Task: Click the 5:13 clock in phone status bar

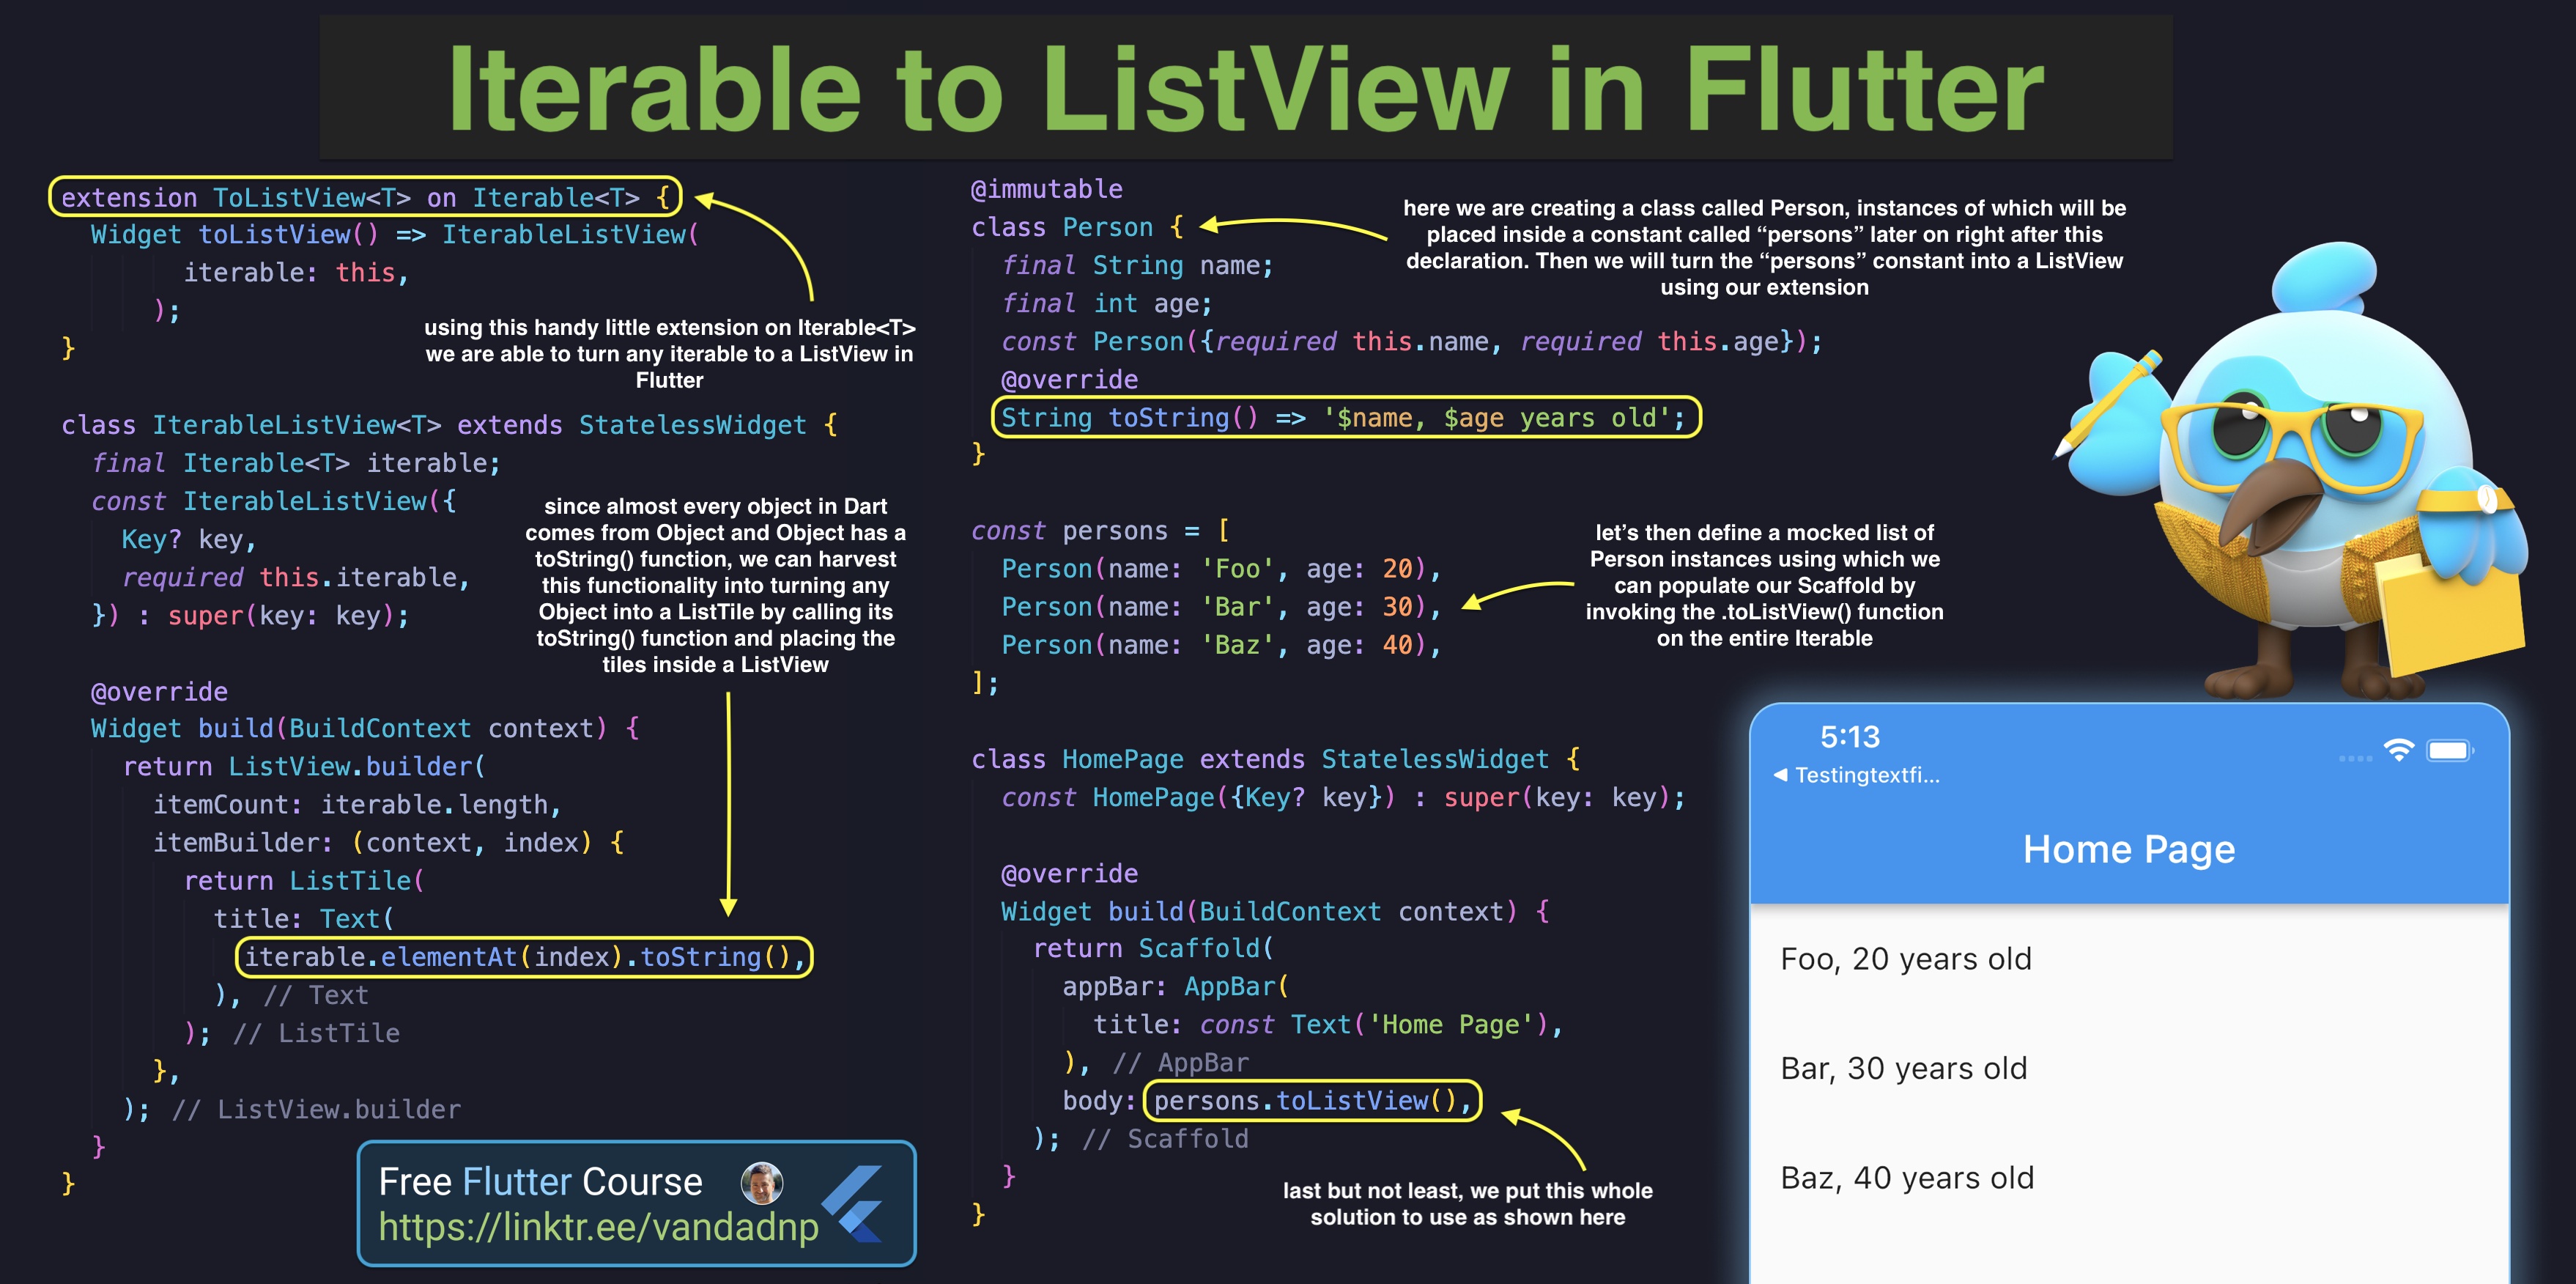Action: (x=1849, y=737)
